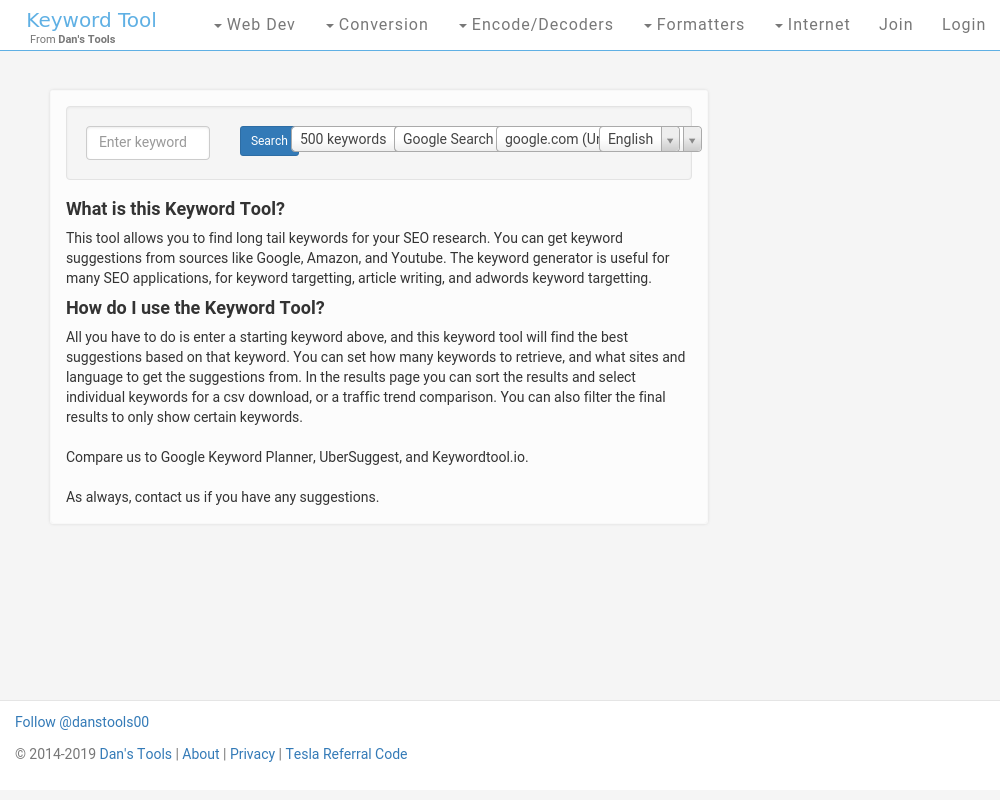Open the Web Dev menu
The height and width of the screenshot is (800, 1000).
point(254,25)
